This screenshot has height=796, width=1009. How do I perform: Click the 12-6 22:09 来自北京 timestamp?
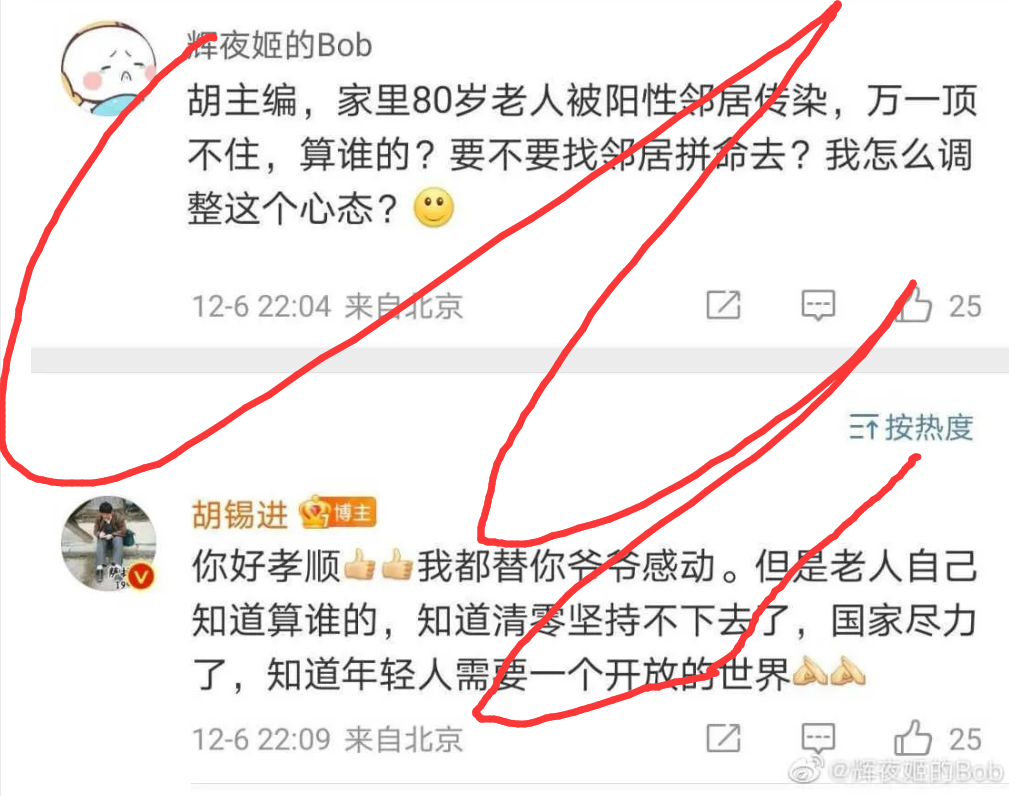point(328,739)
